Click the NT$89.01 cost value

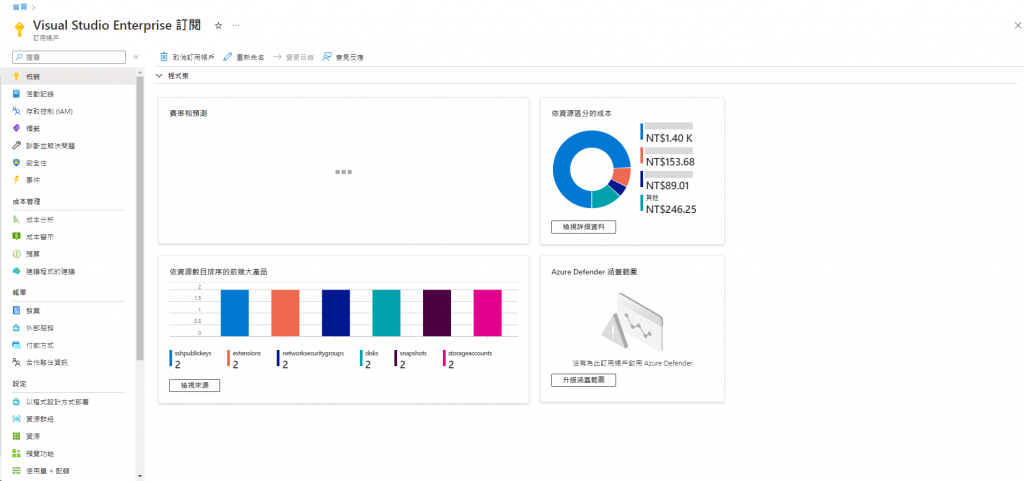667,185
